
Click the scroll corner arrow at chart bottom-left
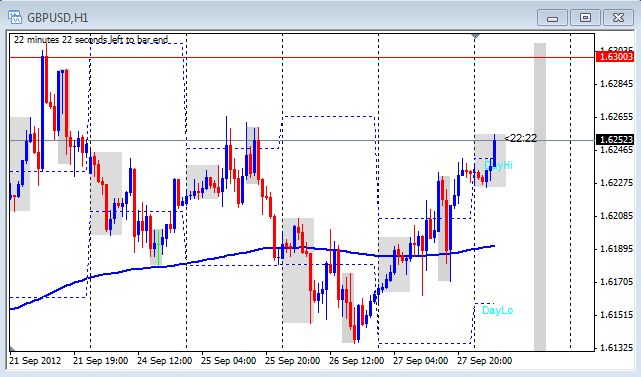point(12,348)
